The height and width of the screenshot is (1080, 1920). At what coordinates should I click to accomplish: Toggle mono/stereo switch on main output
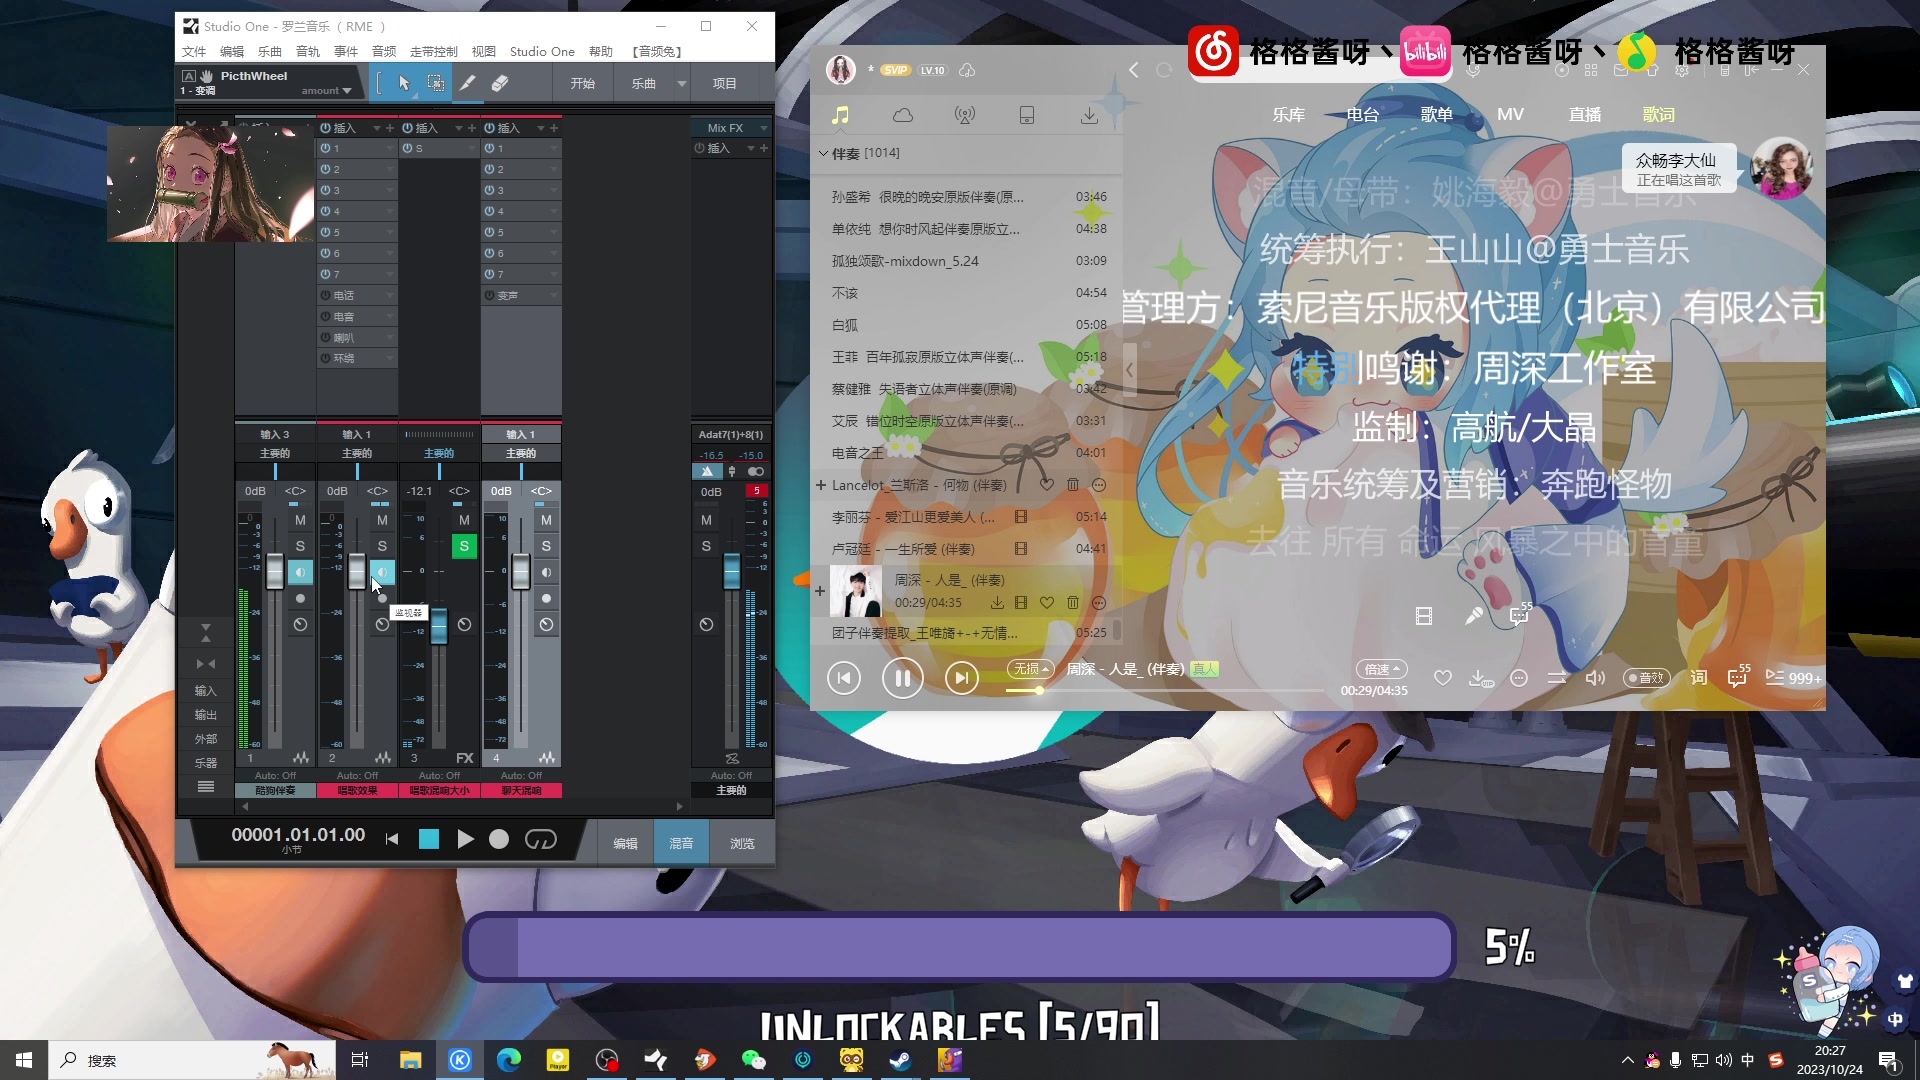756,471
